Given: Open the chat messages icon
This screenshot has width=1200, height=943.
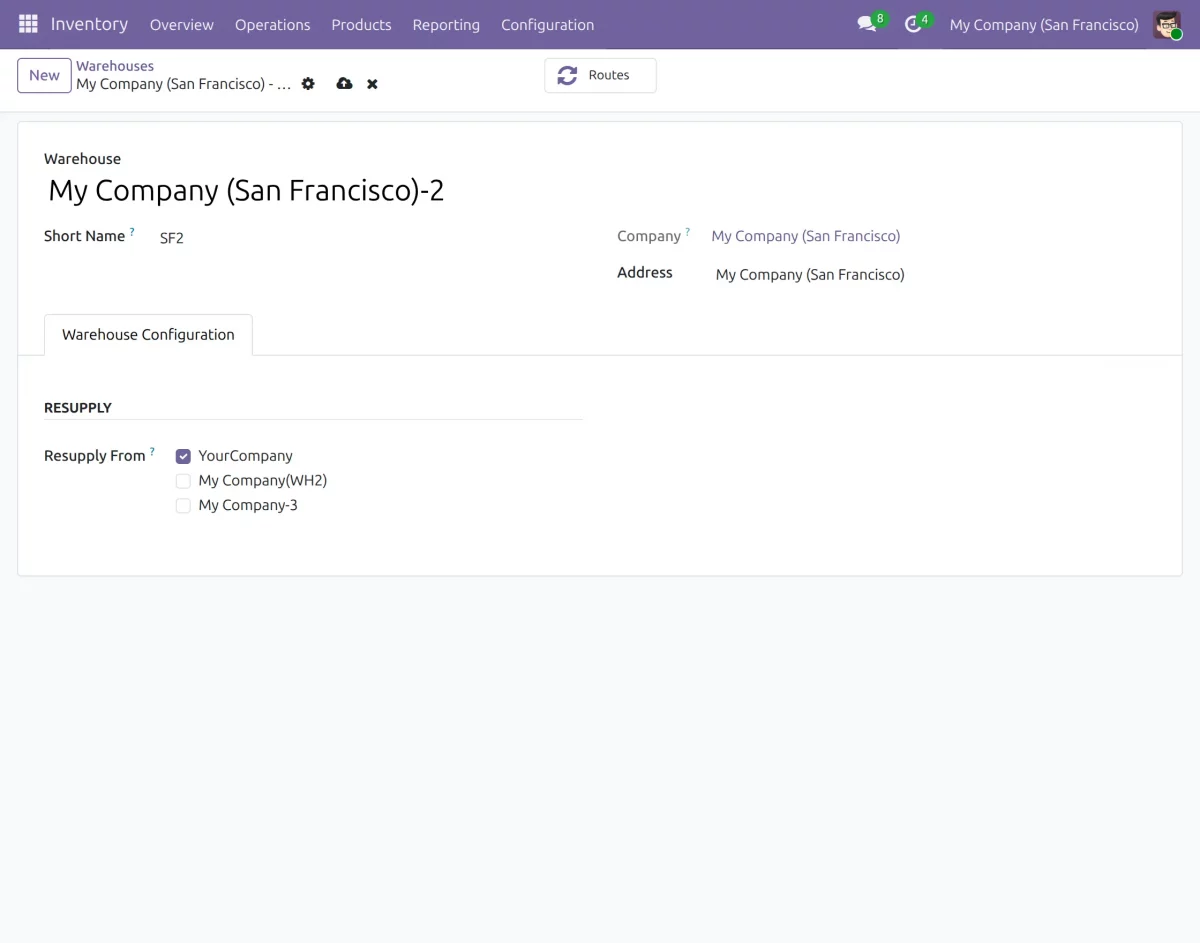Looking at the screenshot, I should pos(866,25).
